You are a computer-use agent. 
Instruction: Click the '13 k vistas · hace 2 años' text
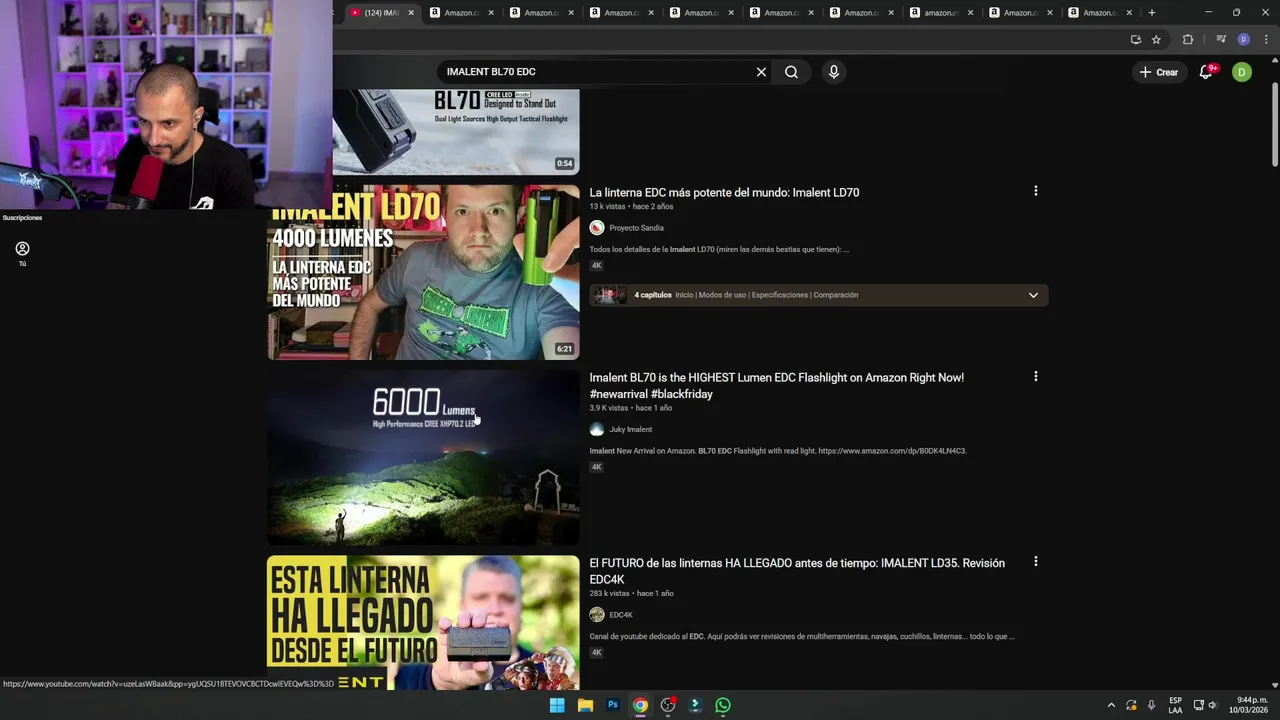631,207
